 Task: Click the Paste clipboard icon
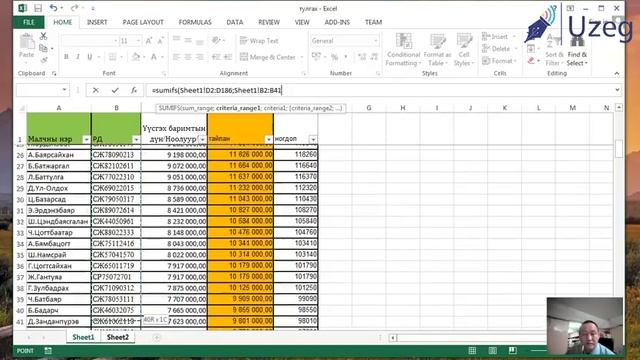pos(27,42)
